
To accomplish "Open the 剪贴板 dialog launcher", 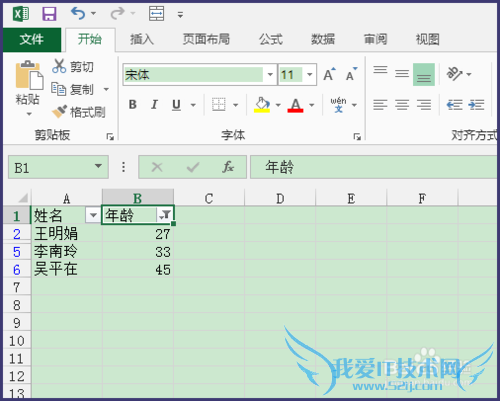I will (x=110, y=137).
